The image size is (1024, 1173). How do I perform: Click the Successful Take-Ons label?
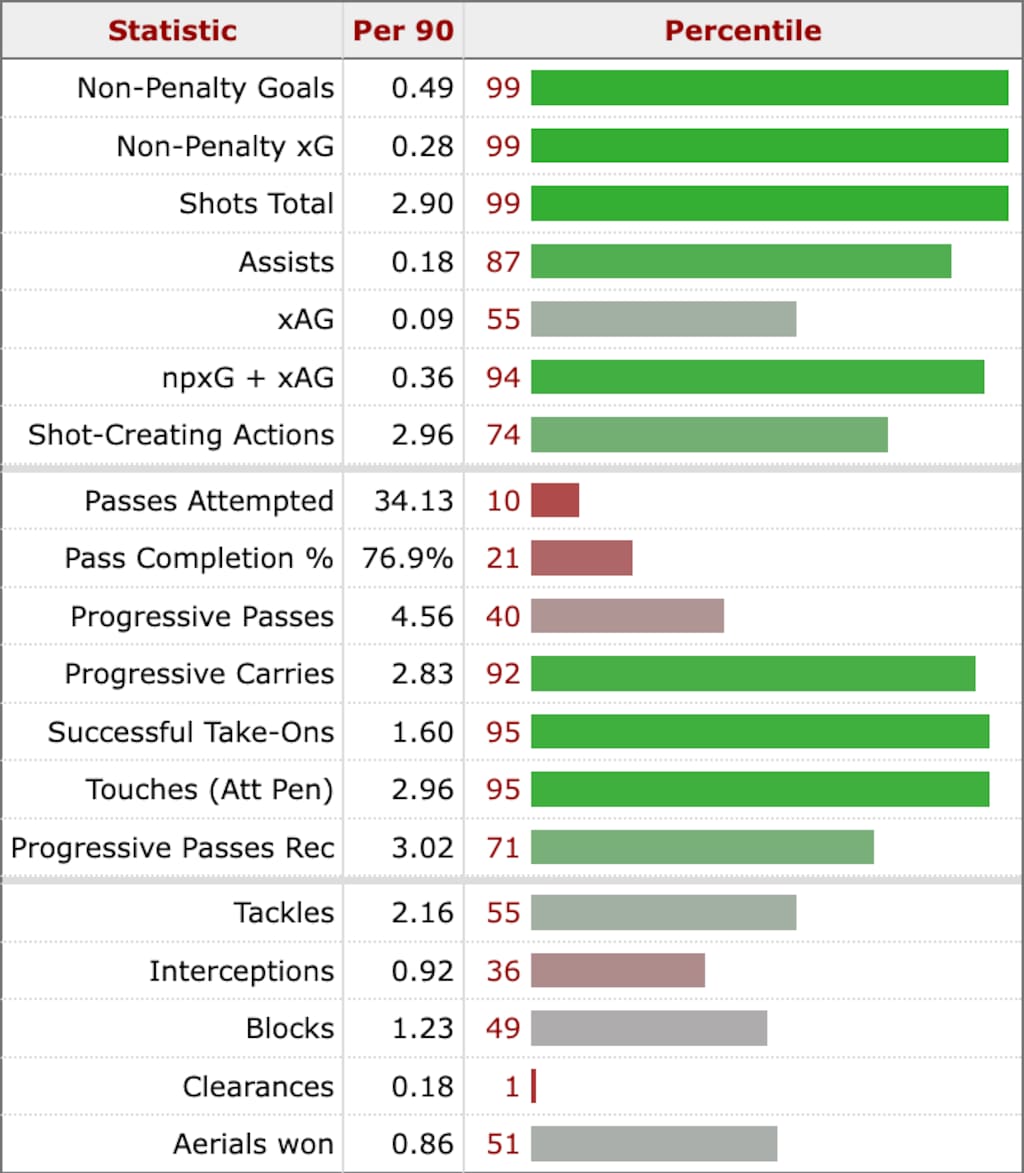[191, 732]
